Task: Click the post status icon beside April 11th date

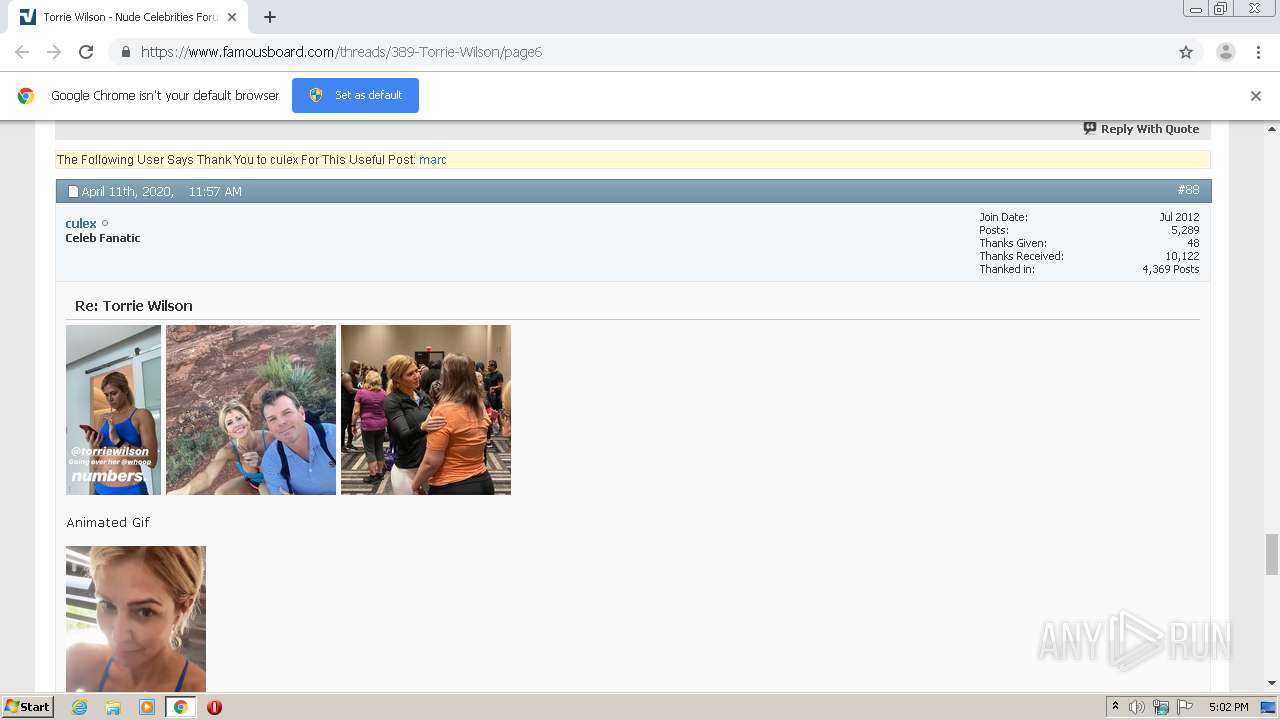Action: tap(73, 192)
